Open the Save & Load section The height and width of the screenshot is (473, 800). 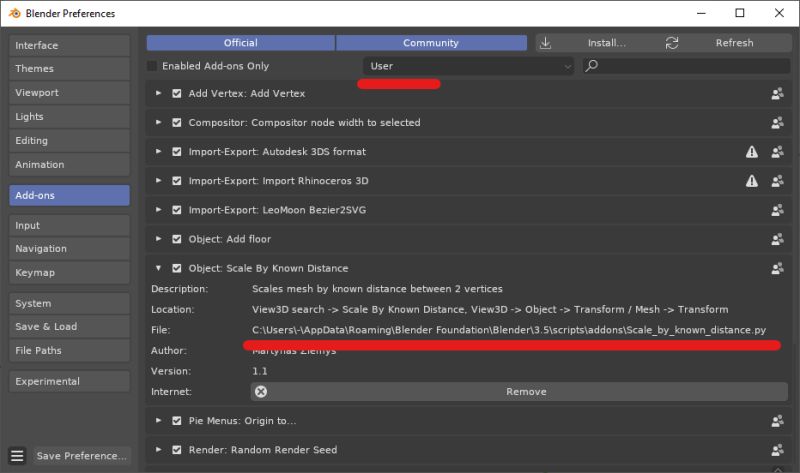point(69,327)
